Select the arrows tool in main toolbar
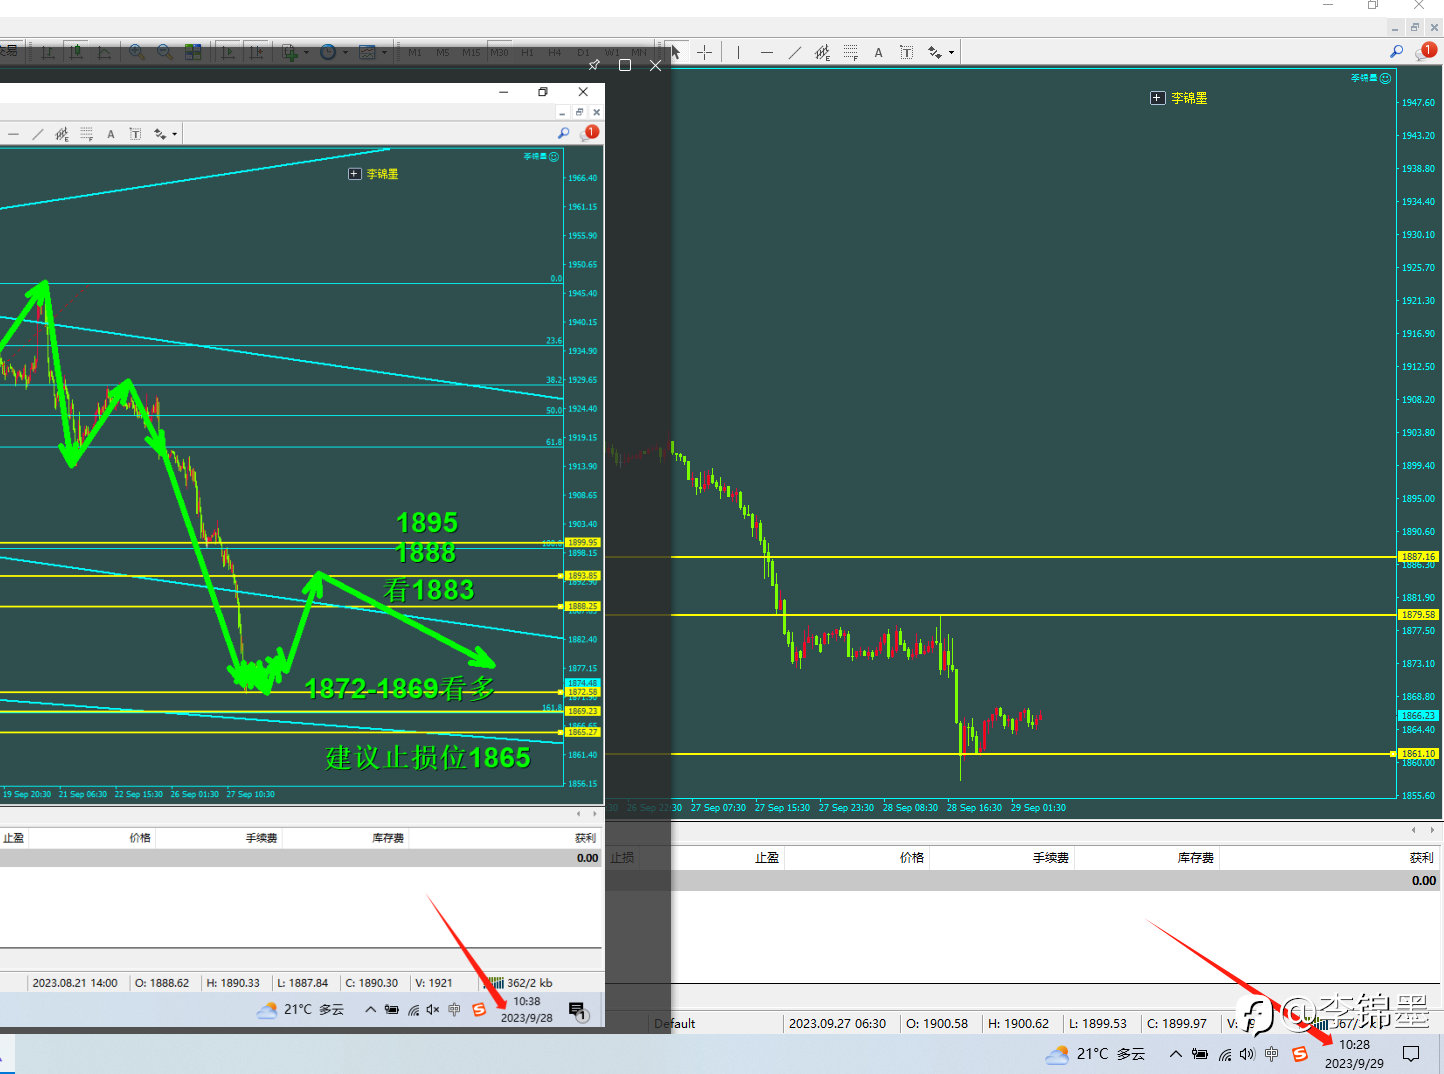Viewport: 1444px width, 1074px height. point(935,52)
